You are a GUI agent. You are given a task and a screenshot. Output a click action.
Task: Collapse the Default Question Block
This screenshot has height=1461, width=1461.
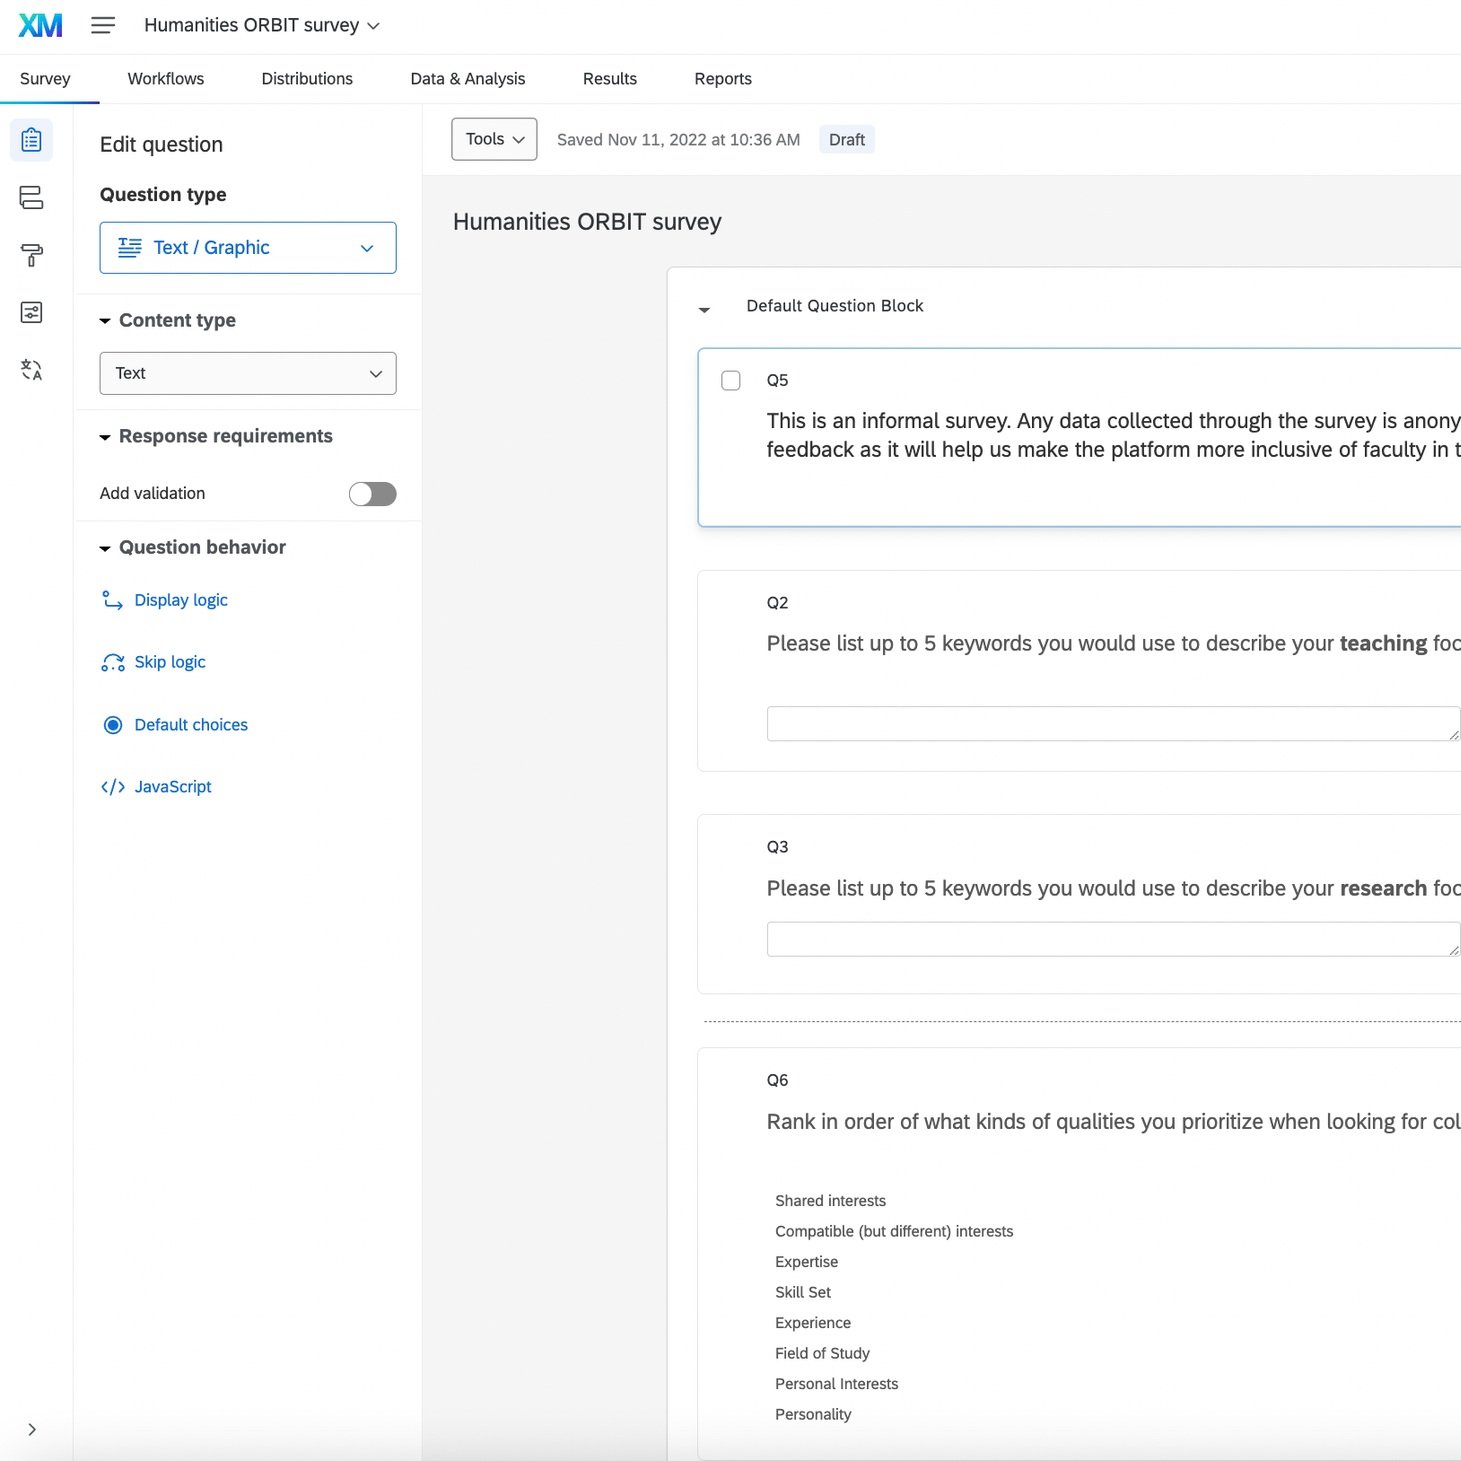[704, 310]
